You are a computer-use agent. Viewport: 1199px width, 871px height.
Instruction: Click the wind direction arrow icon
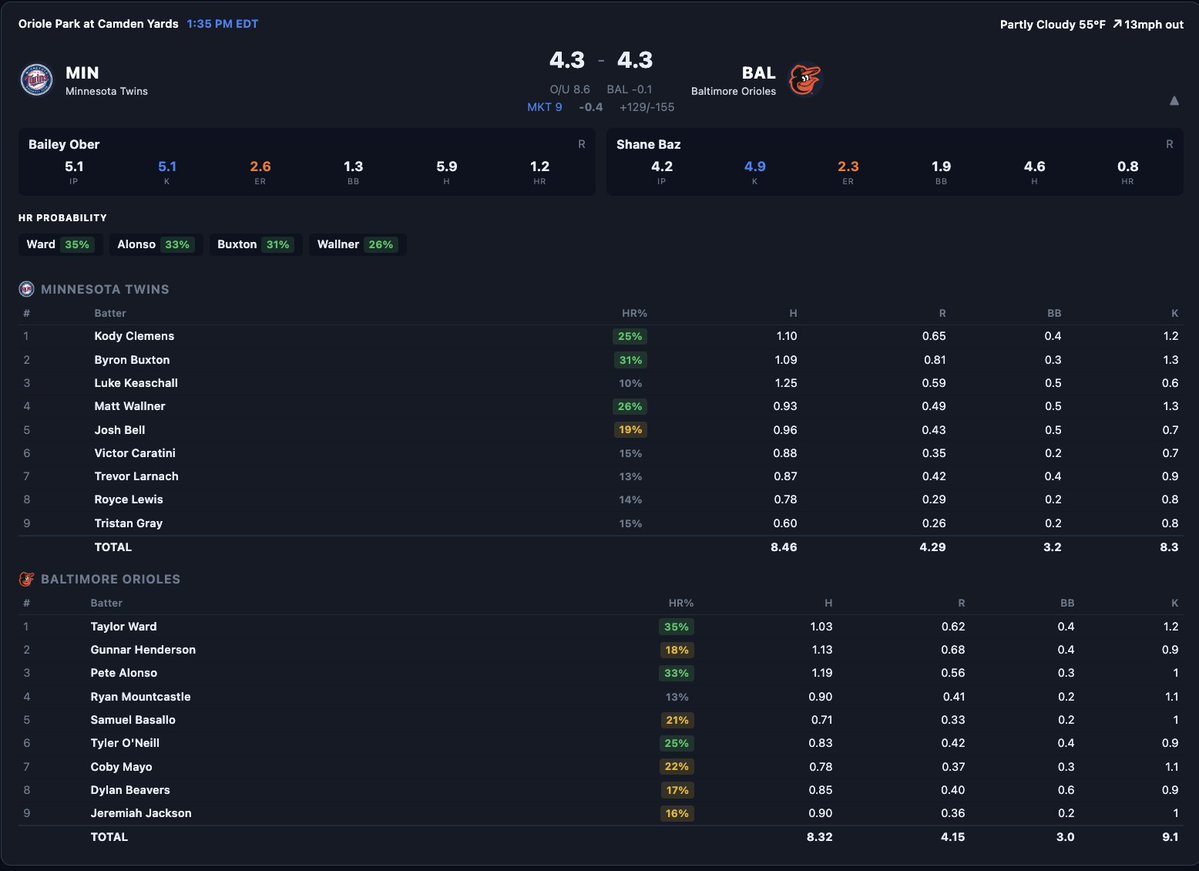point(1116,24)
